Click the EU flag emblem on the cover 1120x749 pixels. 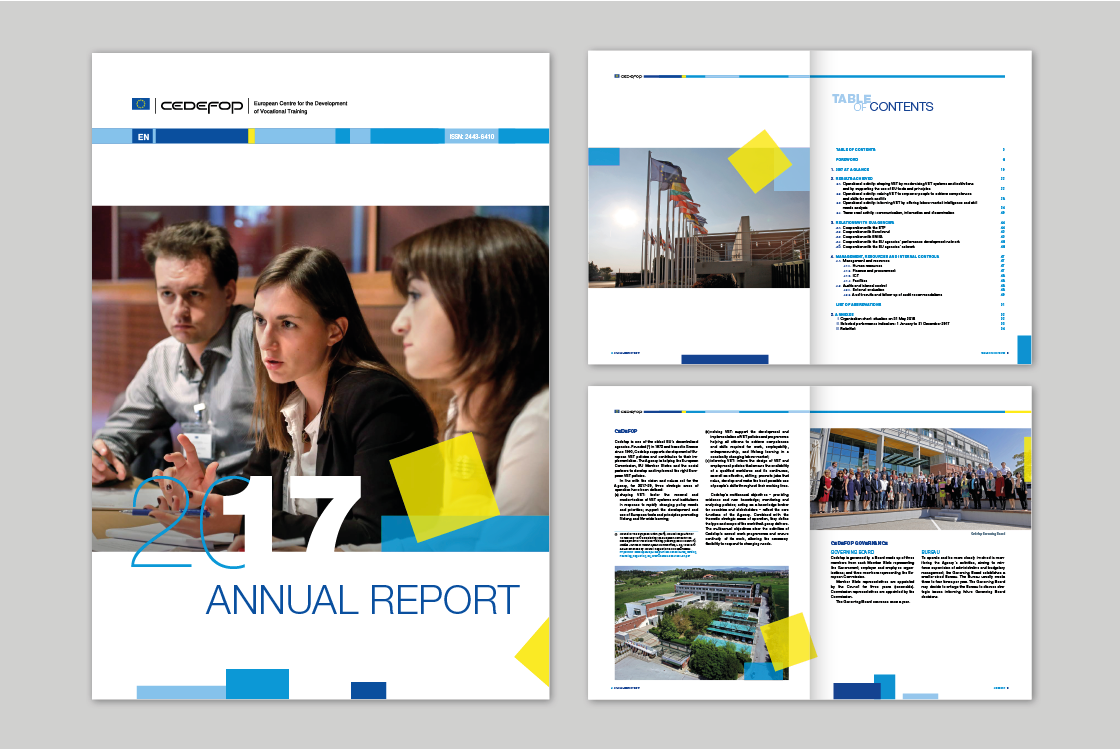pos(141,104)
